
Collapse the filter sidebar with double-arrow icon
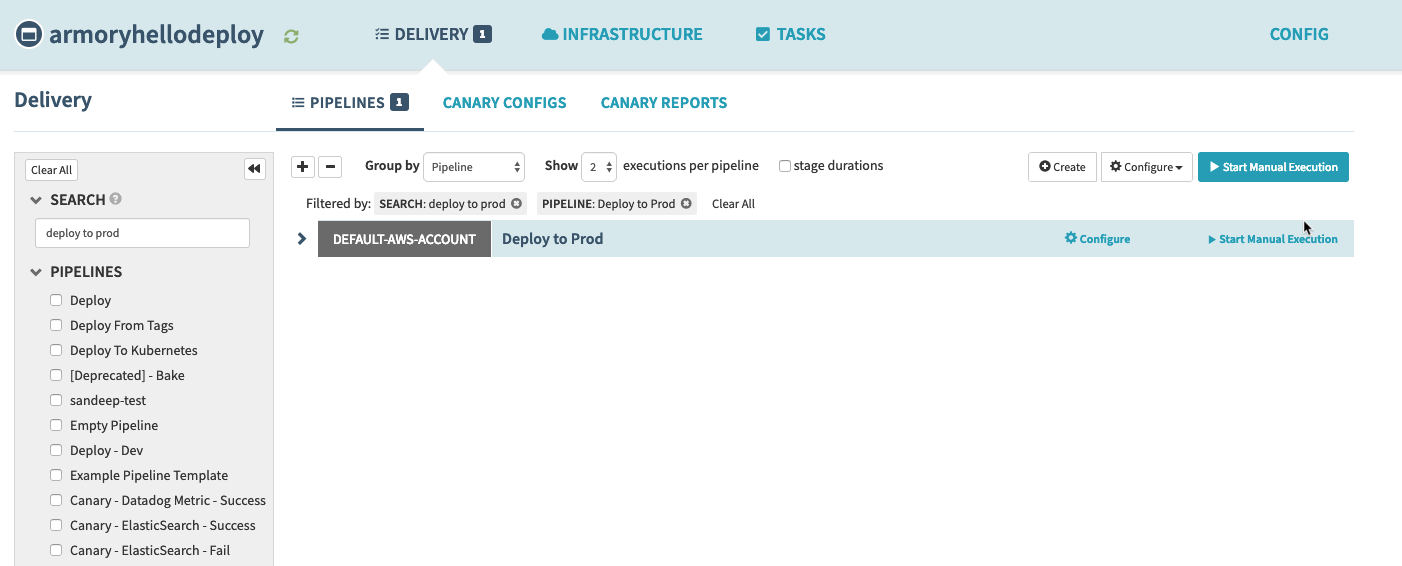254,169
